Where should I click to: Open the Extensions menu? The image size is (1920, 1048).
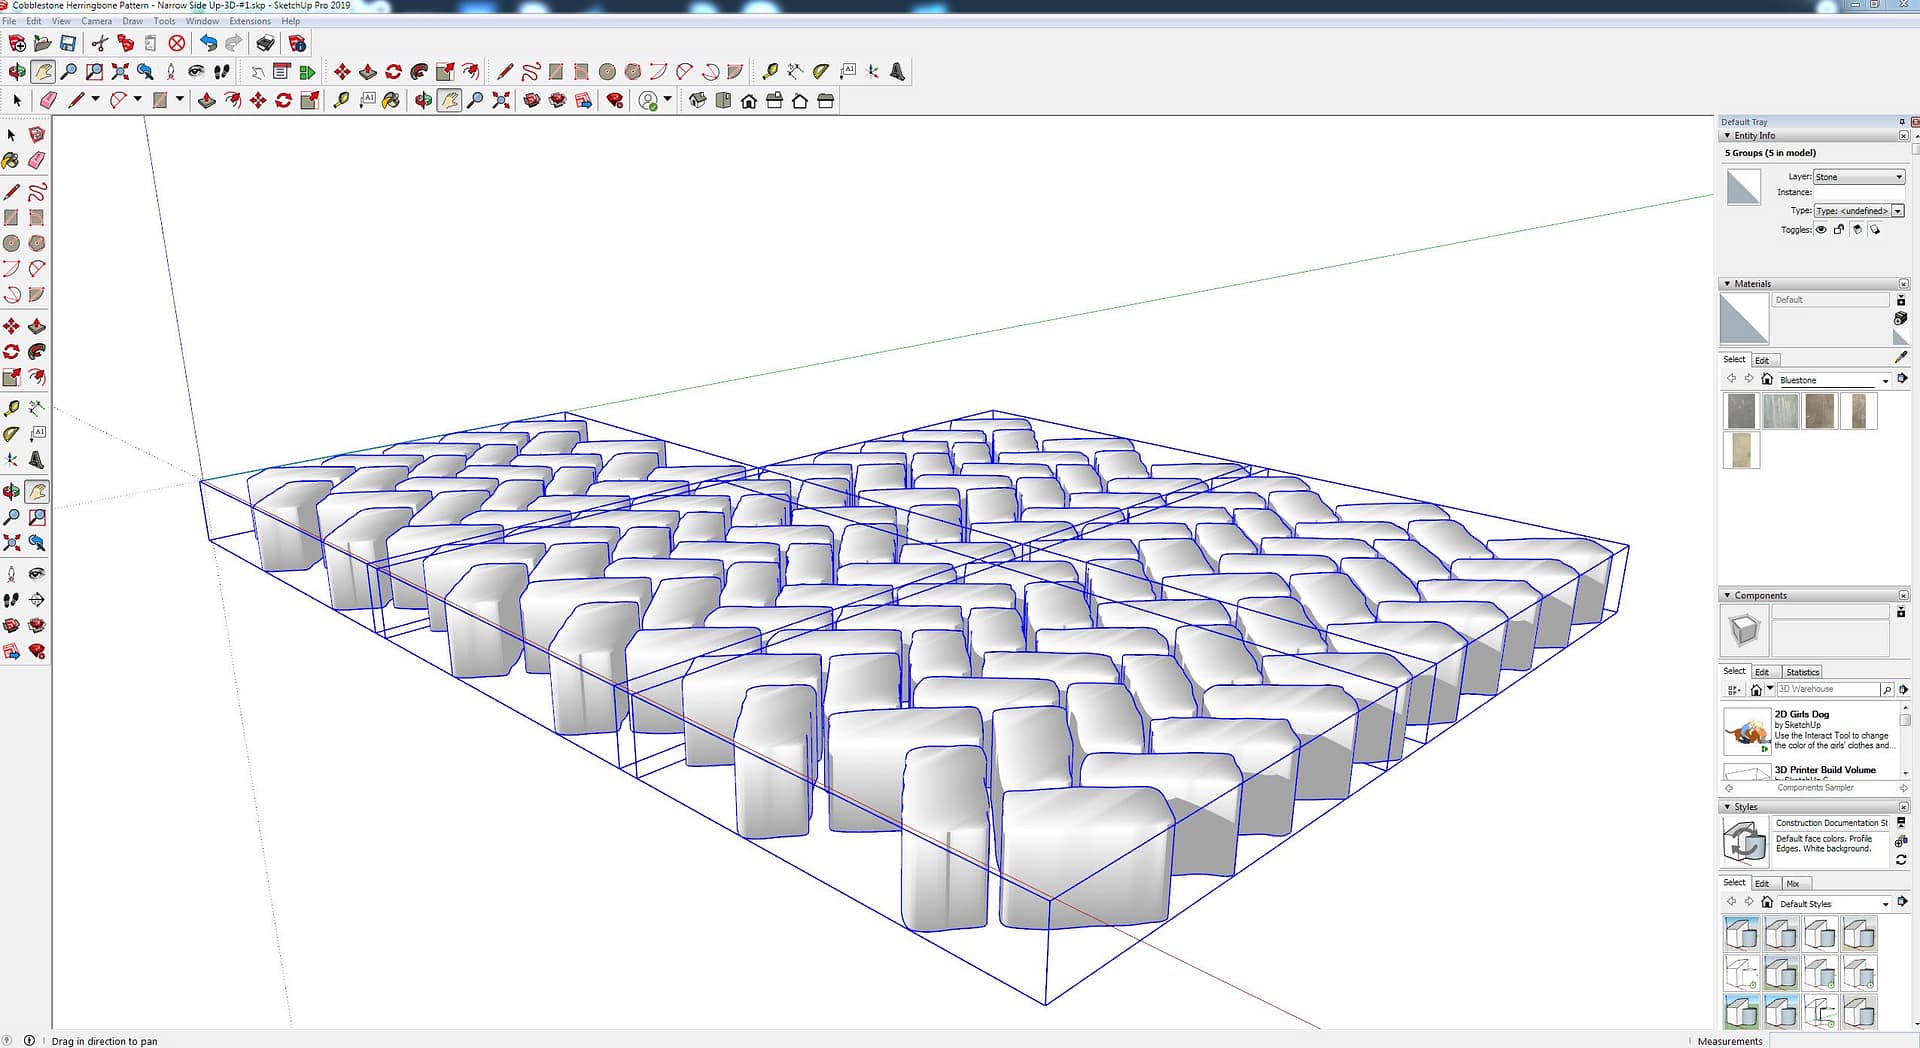[x=249, y=21]
